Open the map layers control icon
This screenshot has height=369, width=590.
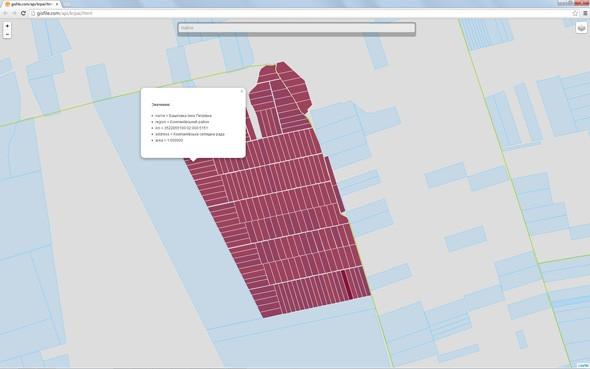(x=581, y=28)
